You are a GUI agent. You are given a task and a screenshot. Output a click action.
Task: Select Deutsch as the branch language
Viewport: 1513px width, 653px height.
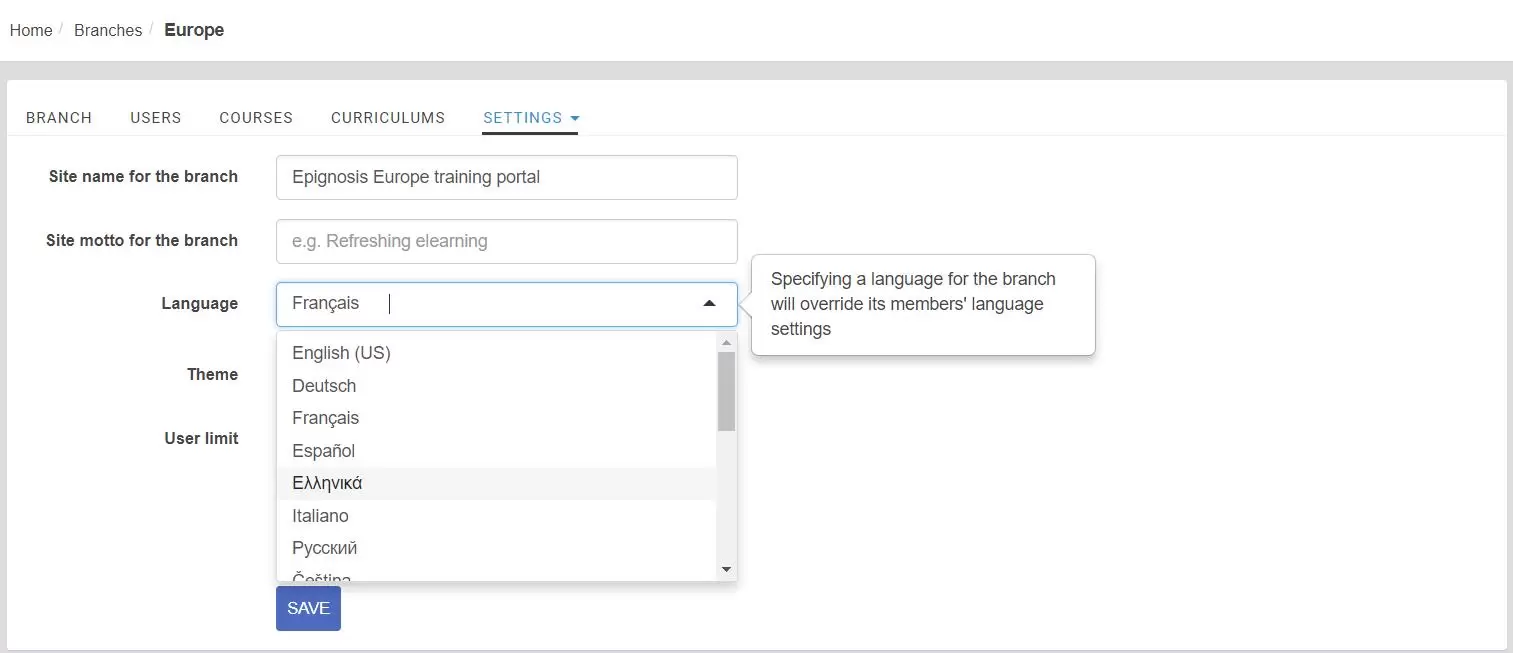[x=323, y=385]
